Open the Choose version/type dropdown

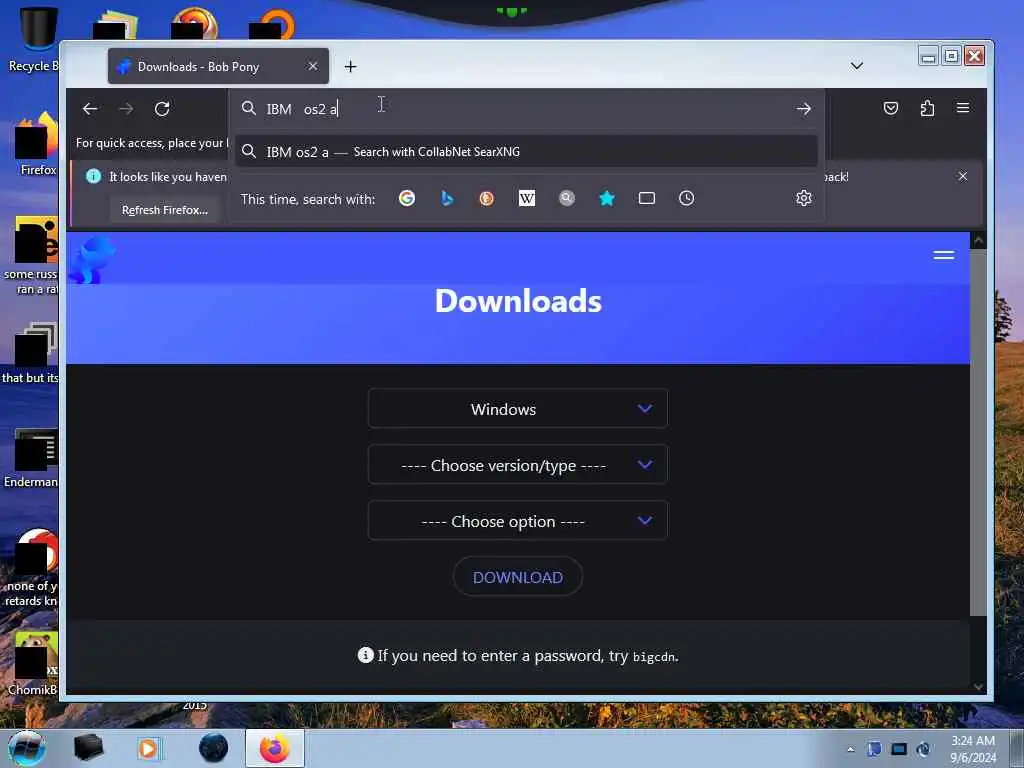click(x=518, y=465)
